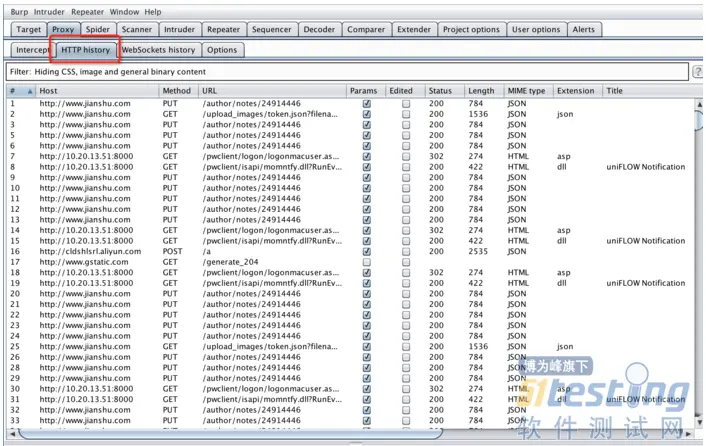This screenshot has height=446, width=706.
Task: Click 302 status in row 14
Action: tap(436, 230)
